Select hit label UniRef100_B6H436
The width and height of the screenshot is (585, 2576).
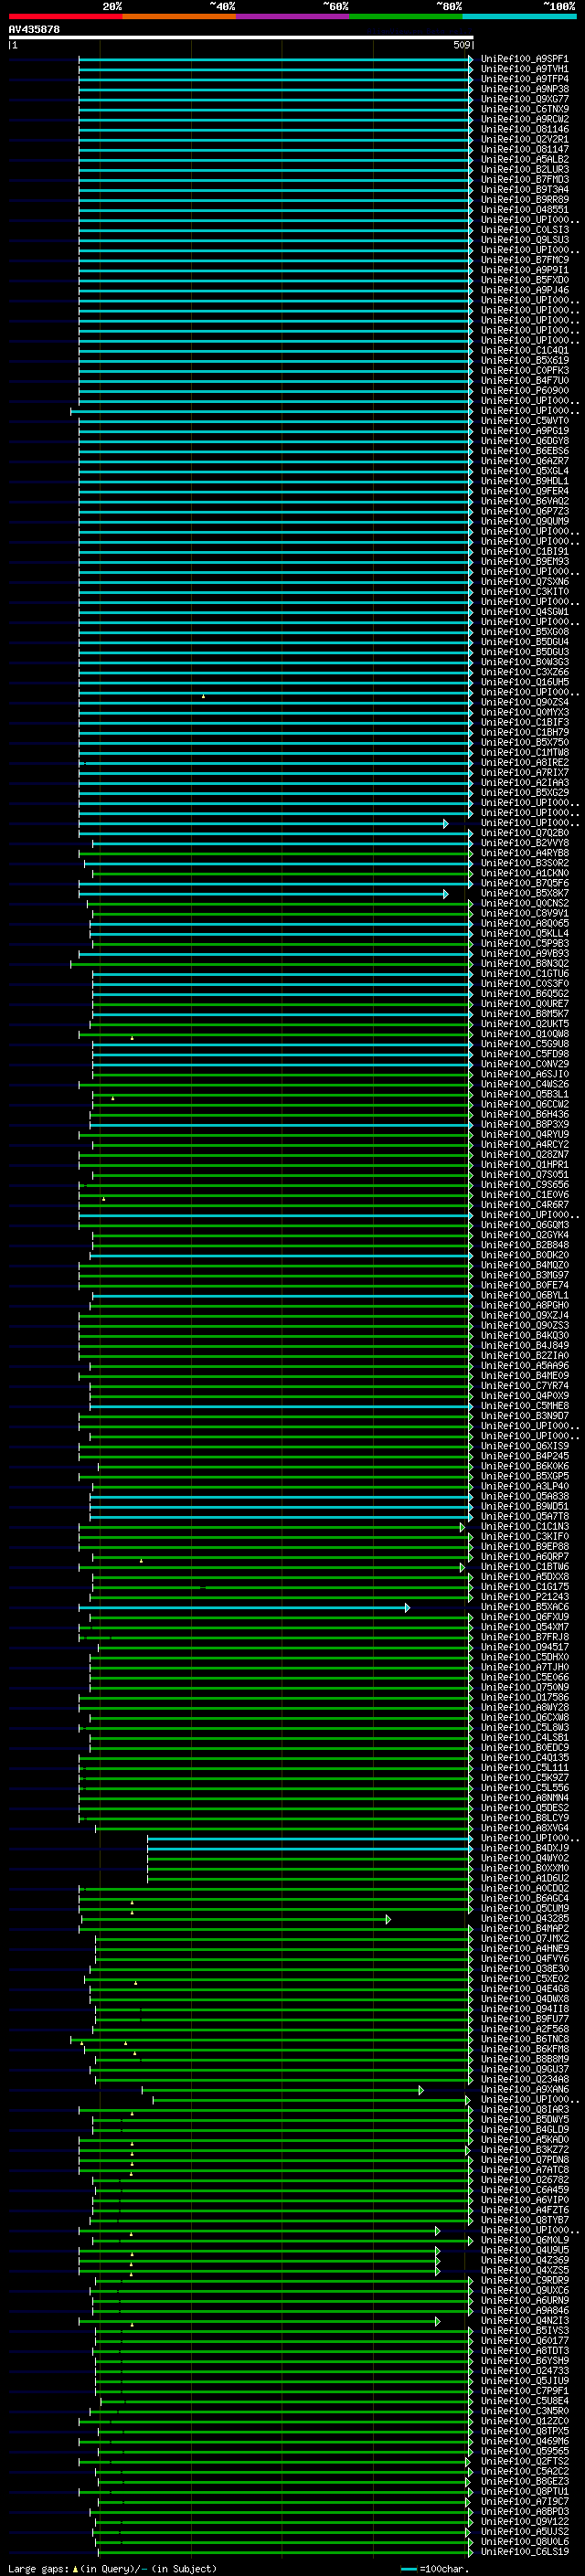[524, 1114]
